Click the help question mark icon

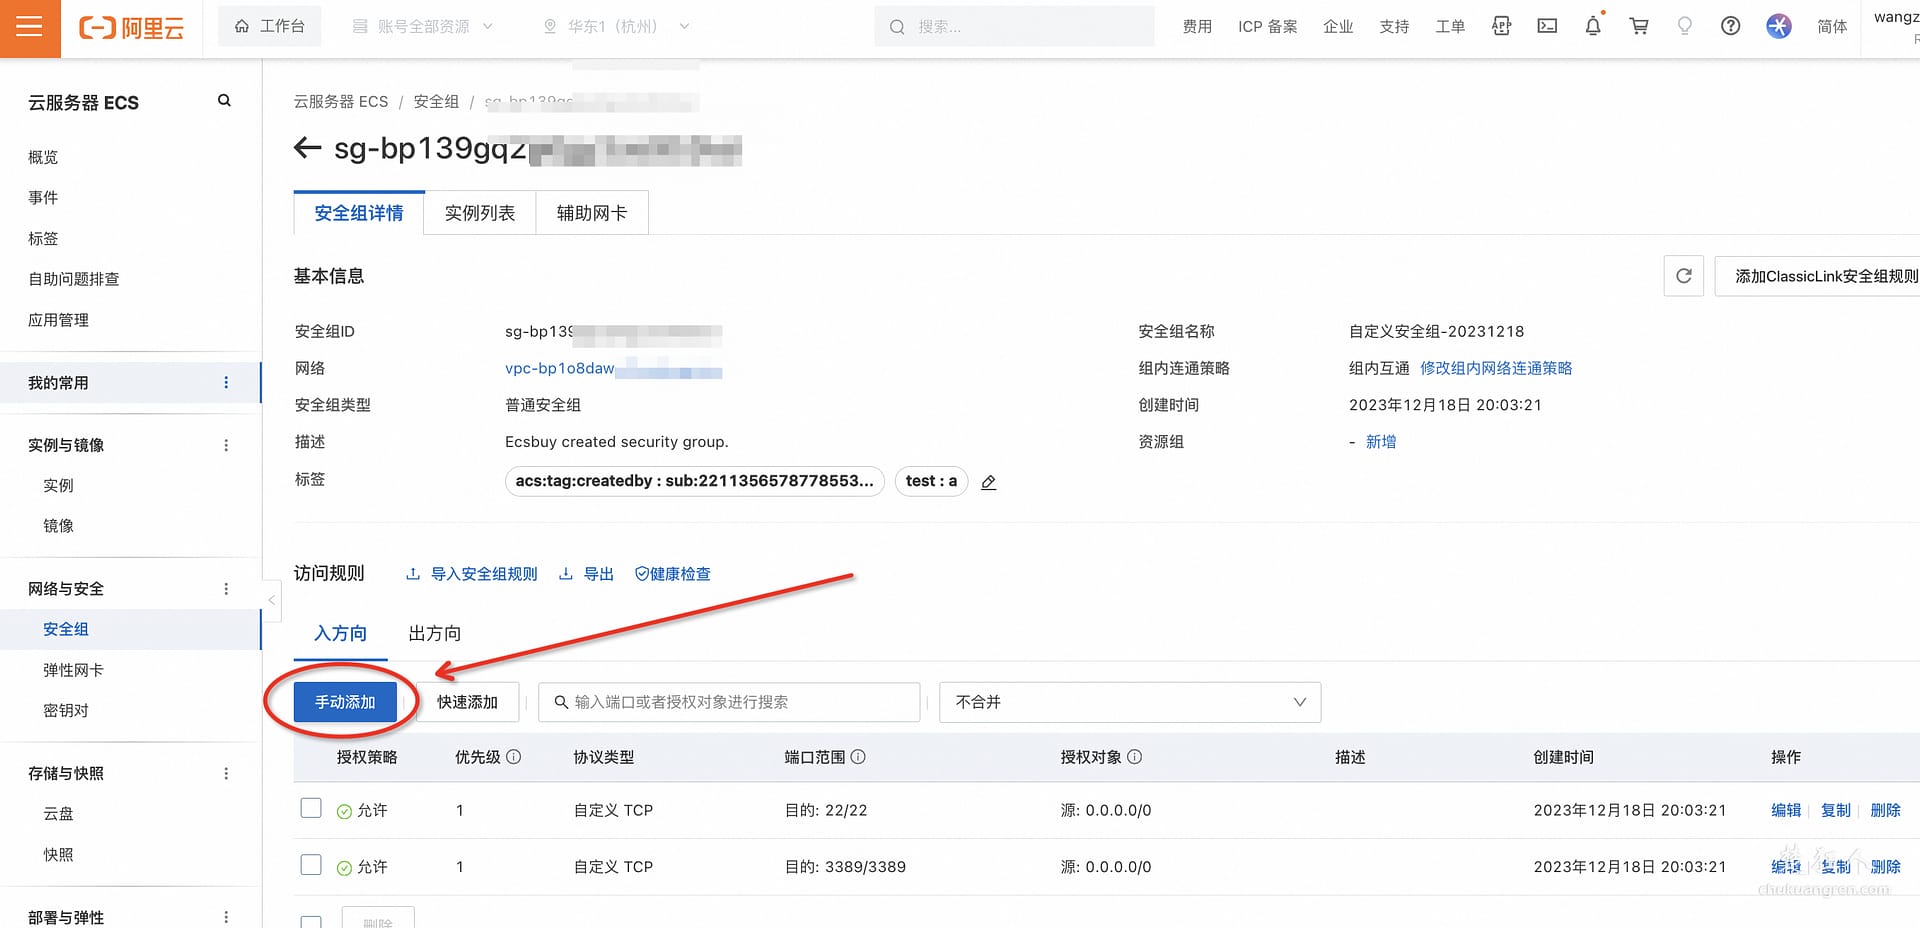[x=1731, y=26]
